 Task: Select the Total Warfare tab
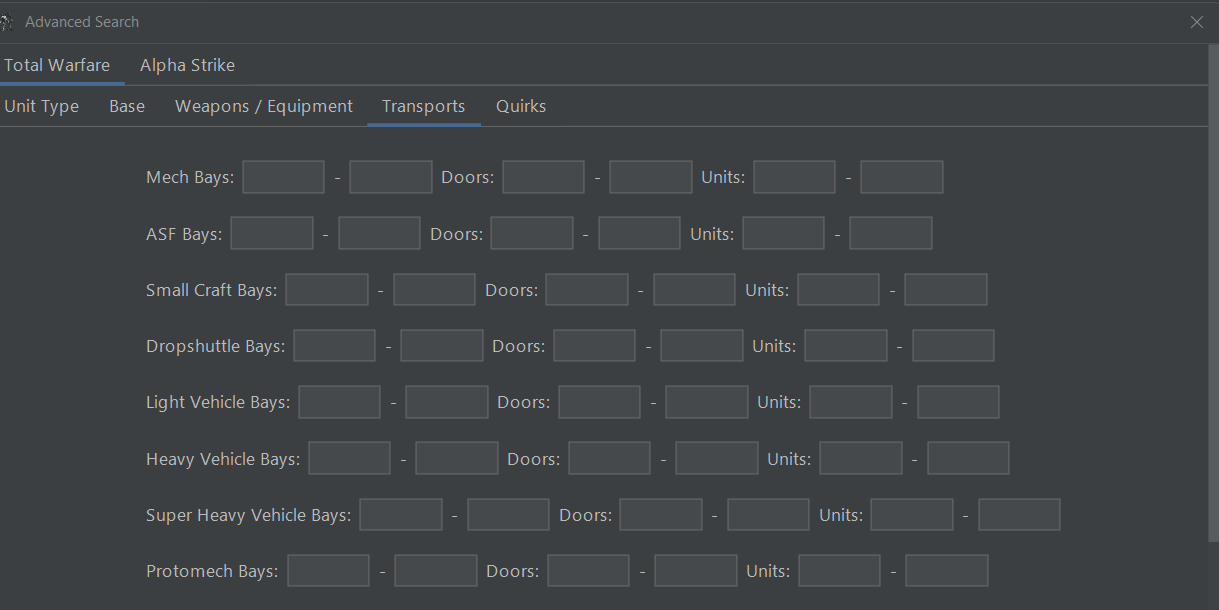[55, 64]
